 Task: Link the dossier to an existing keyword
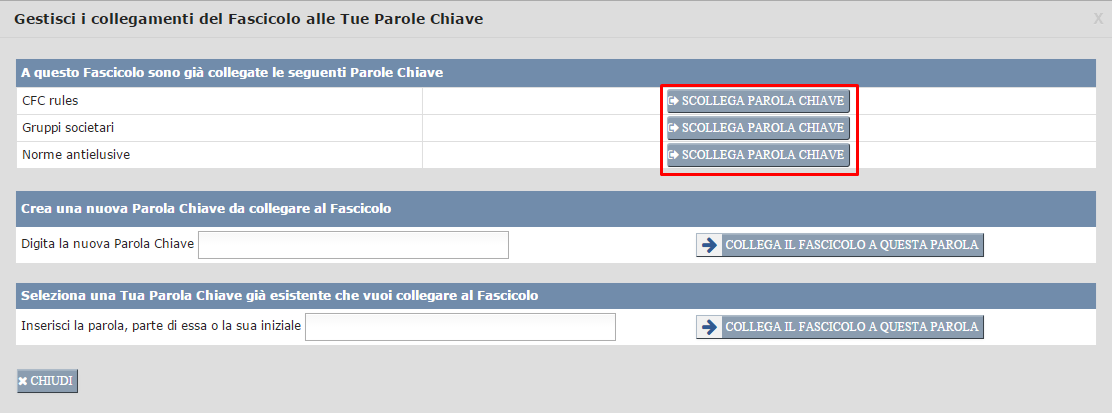point(840,327)
